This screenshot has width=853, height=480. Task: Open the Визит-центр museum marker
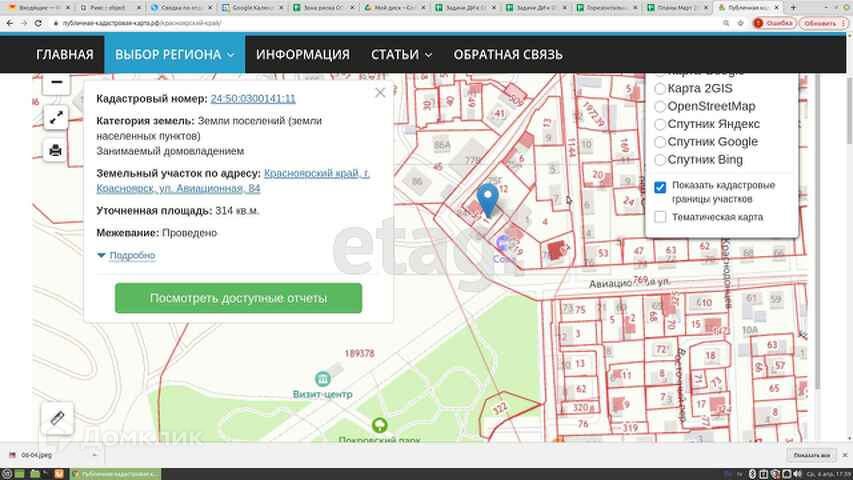323,378
